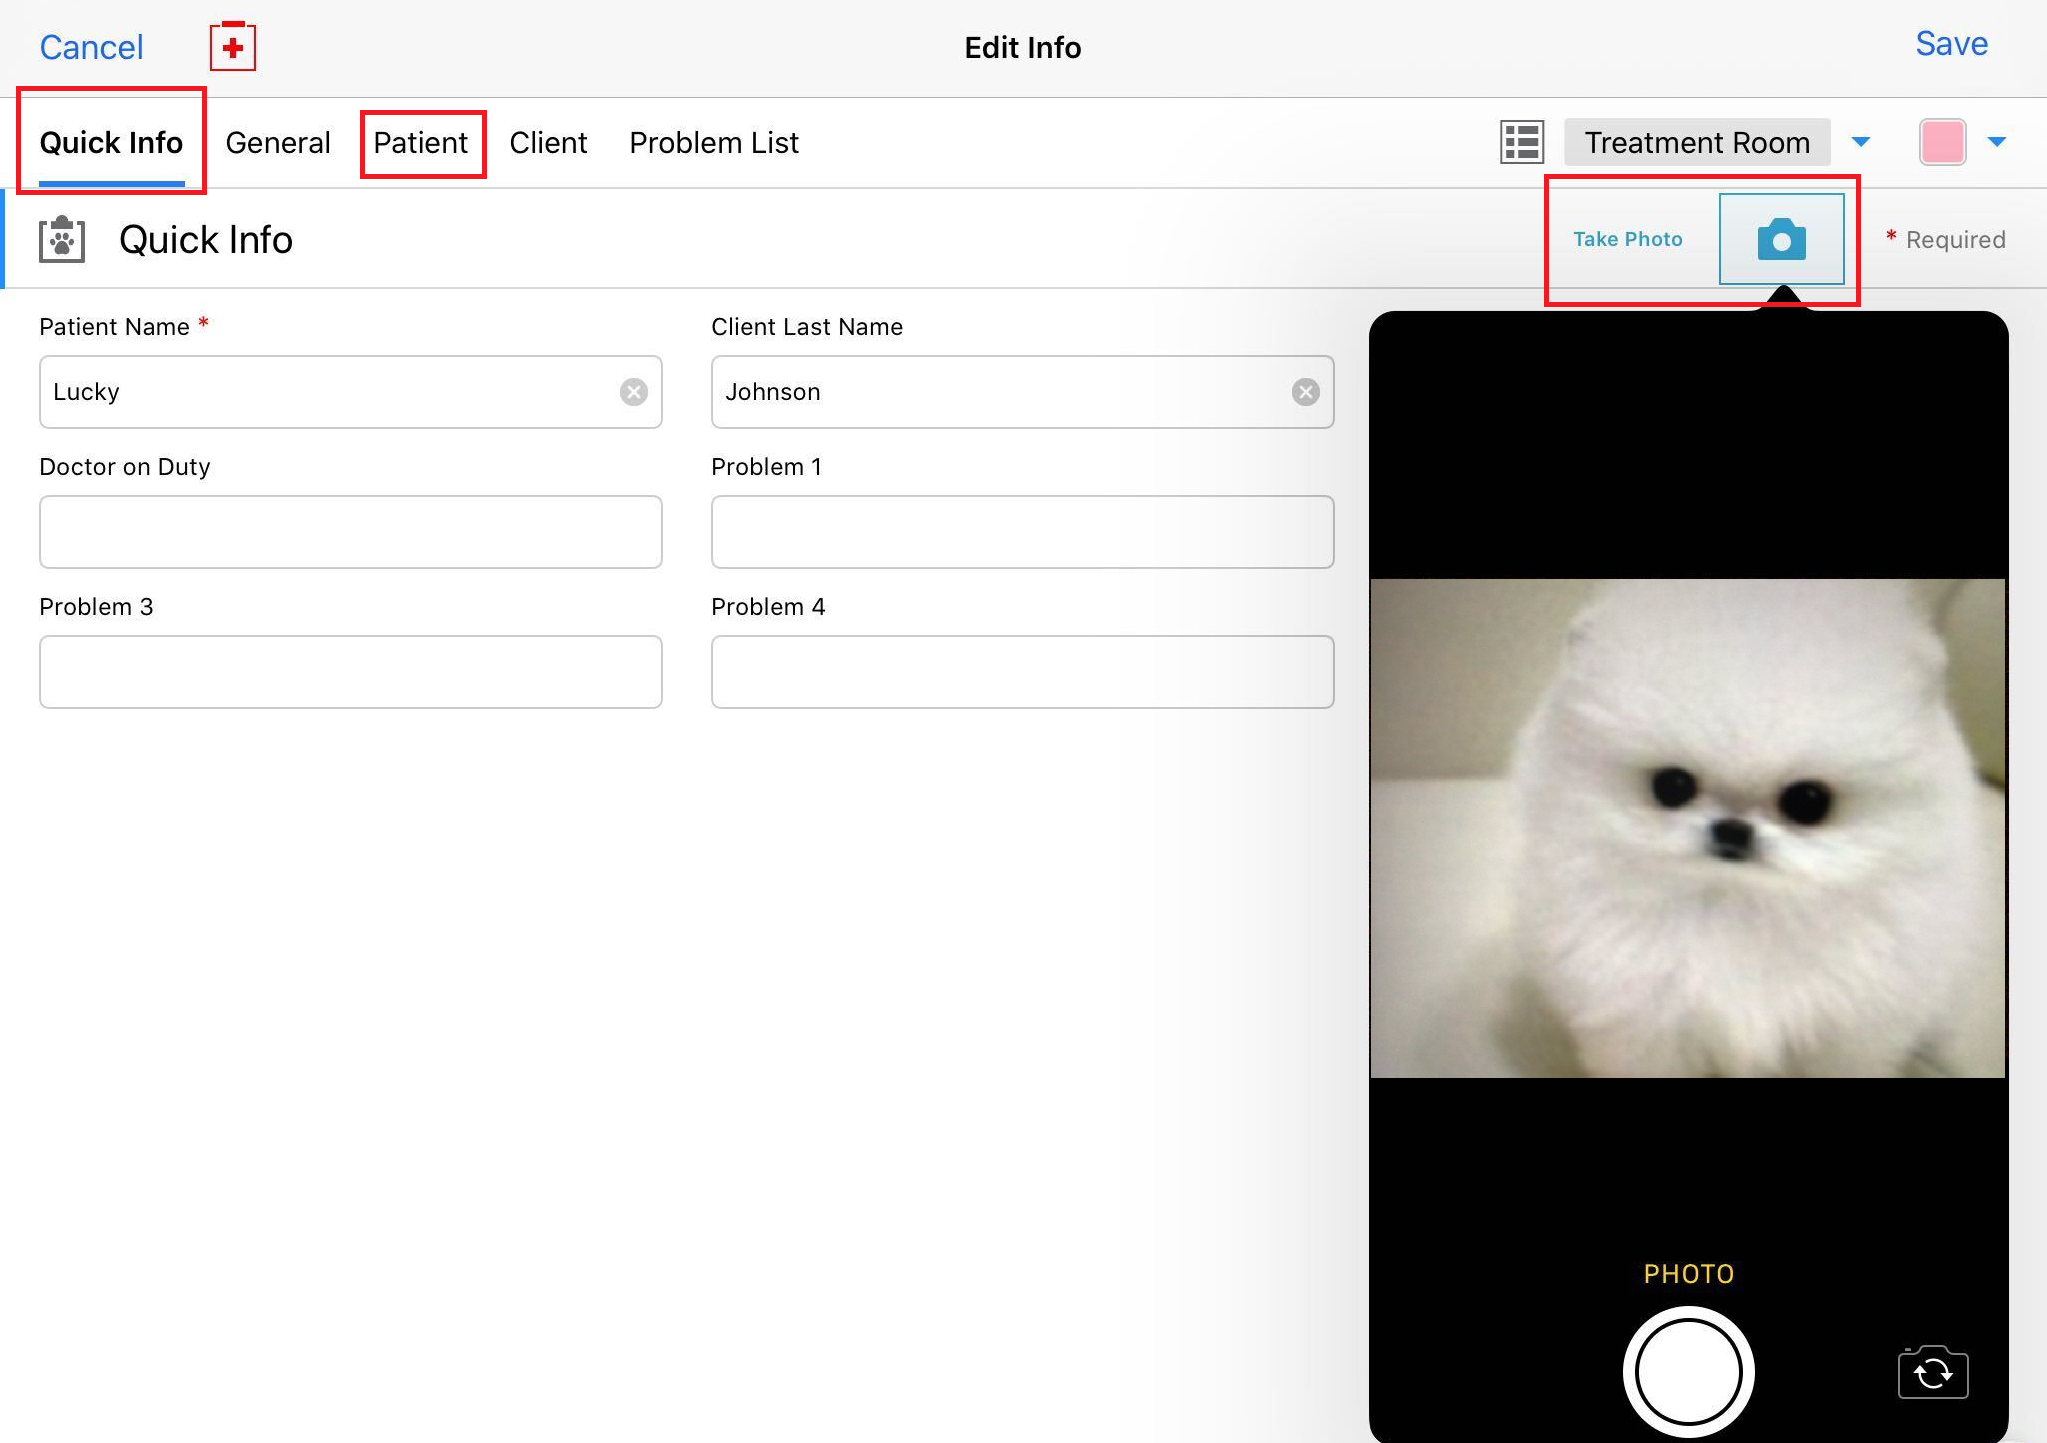Open the Problem List tab

[714, 143]
